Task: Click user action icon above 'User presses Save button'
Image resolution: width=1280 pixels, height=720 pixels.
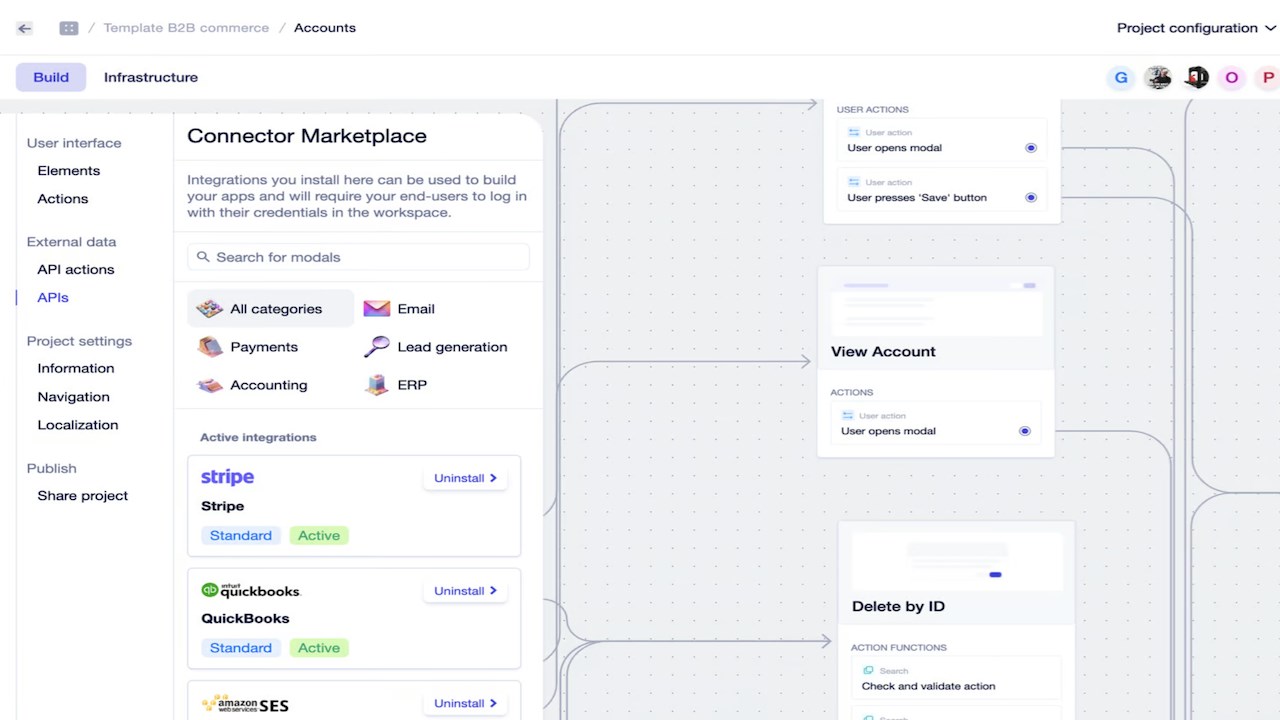Action: pyautogui.click(x=853, y=182)
